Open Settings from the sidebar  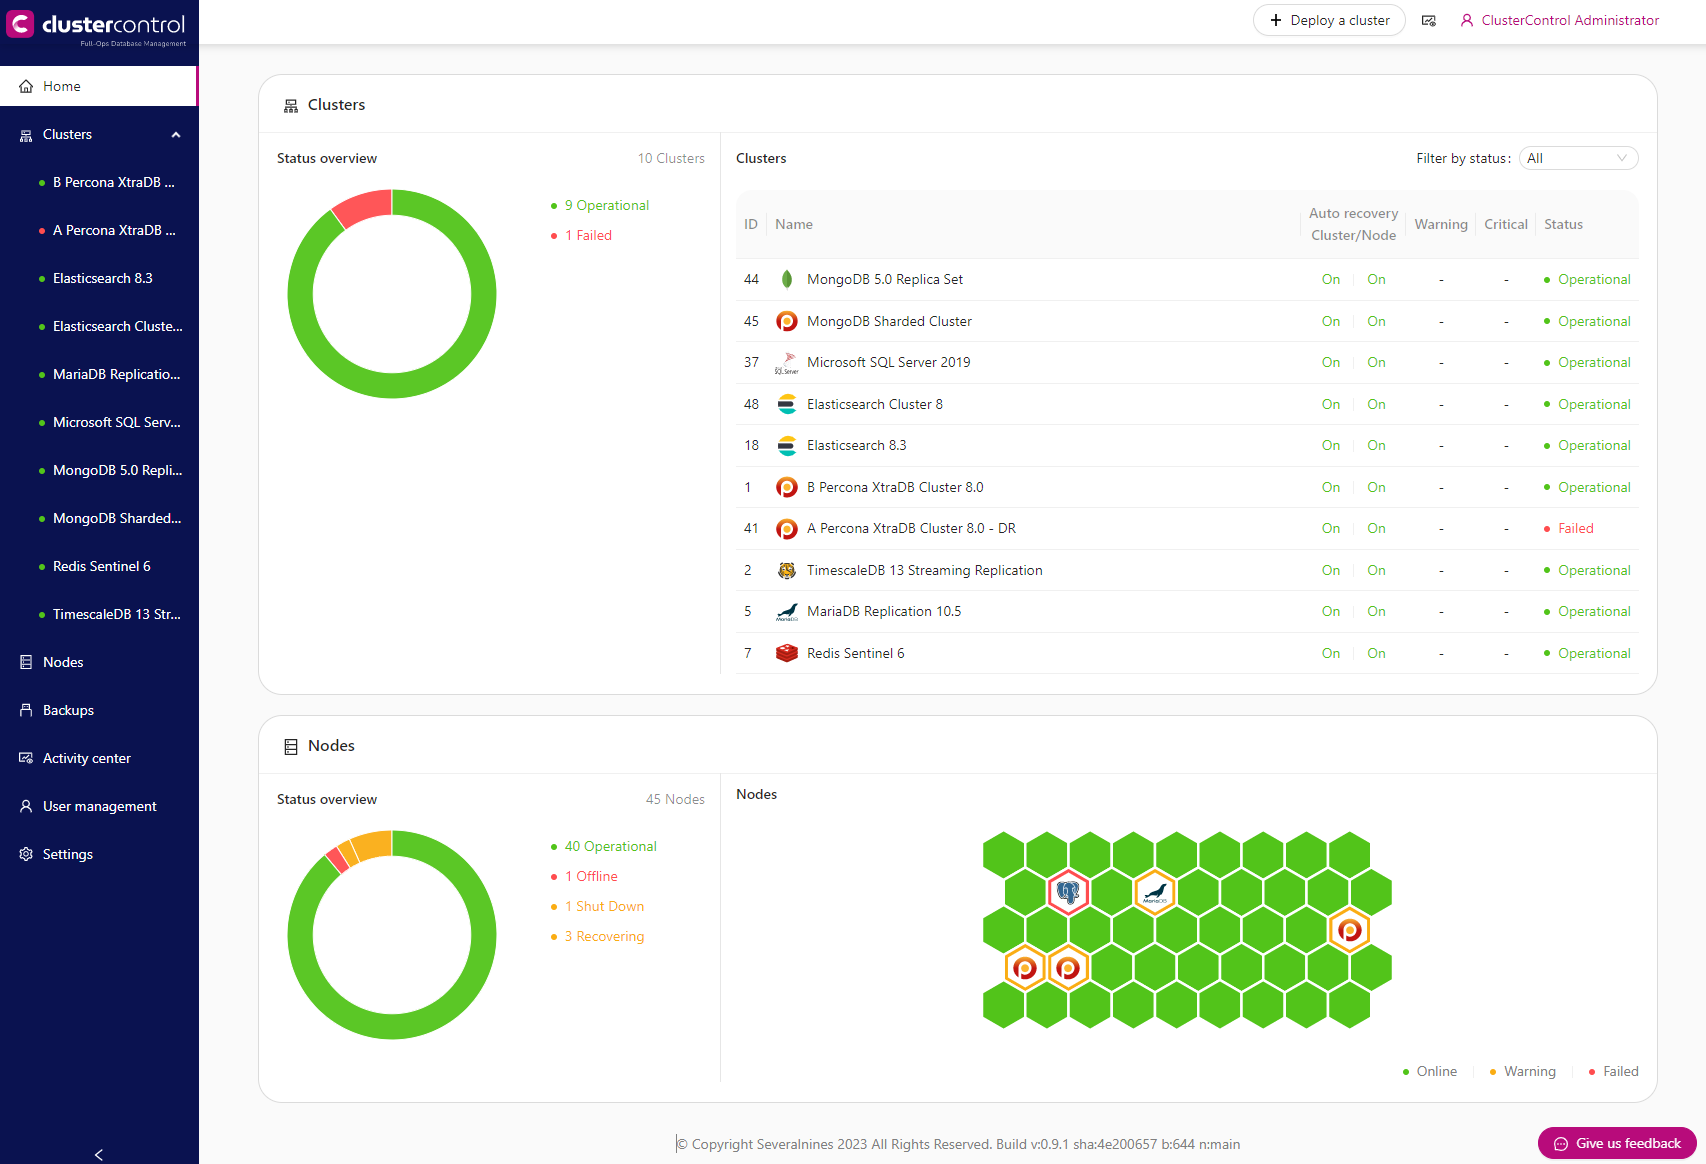coord(67,854)
